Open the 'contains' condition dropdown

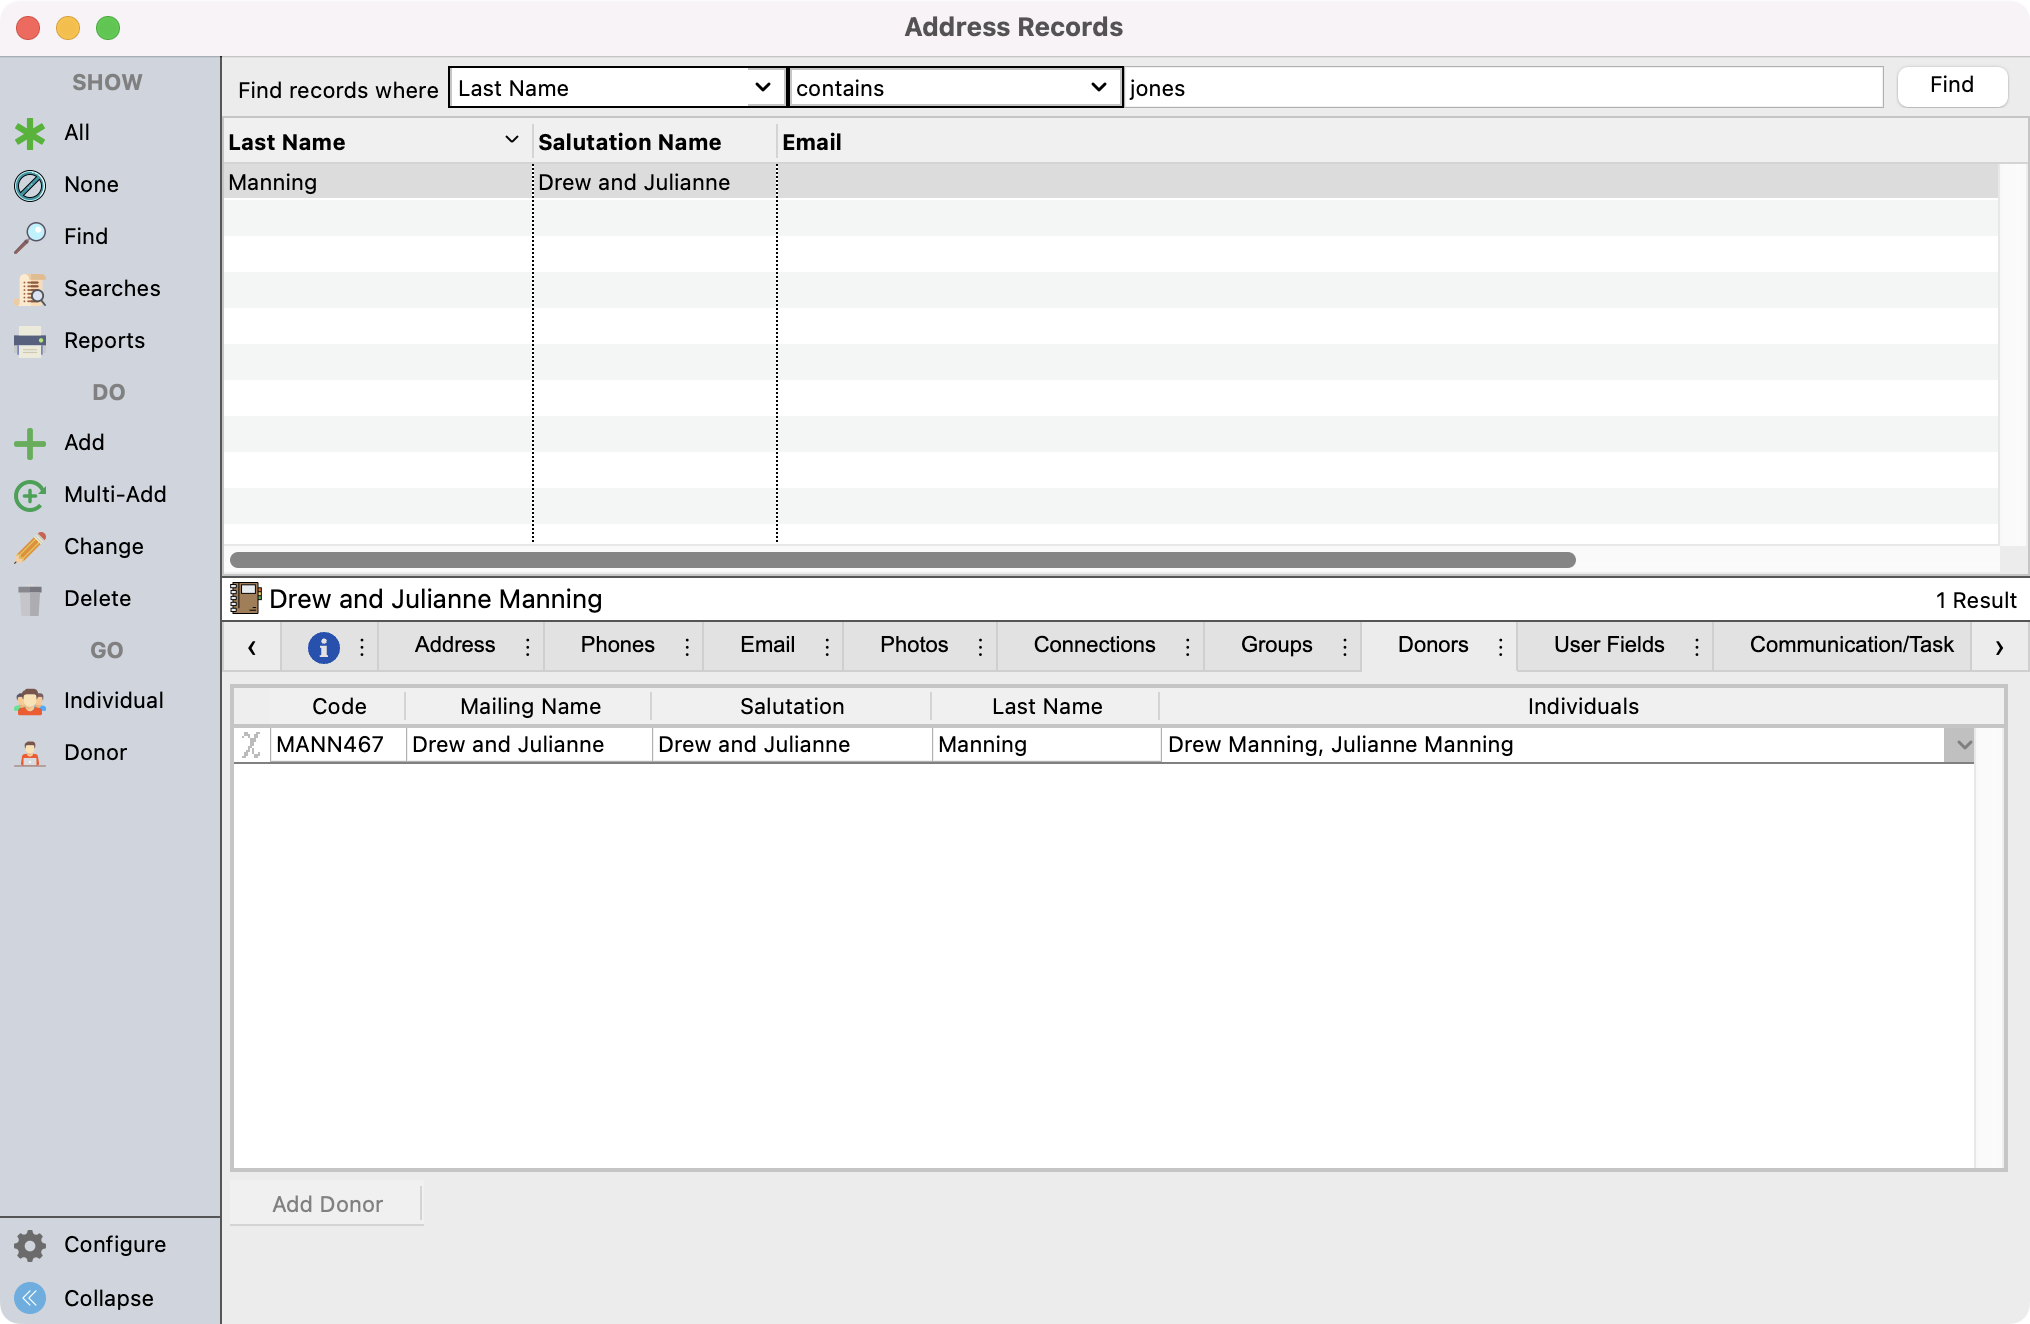tap(1098, 88)
